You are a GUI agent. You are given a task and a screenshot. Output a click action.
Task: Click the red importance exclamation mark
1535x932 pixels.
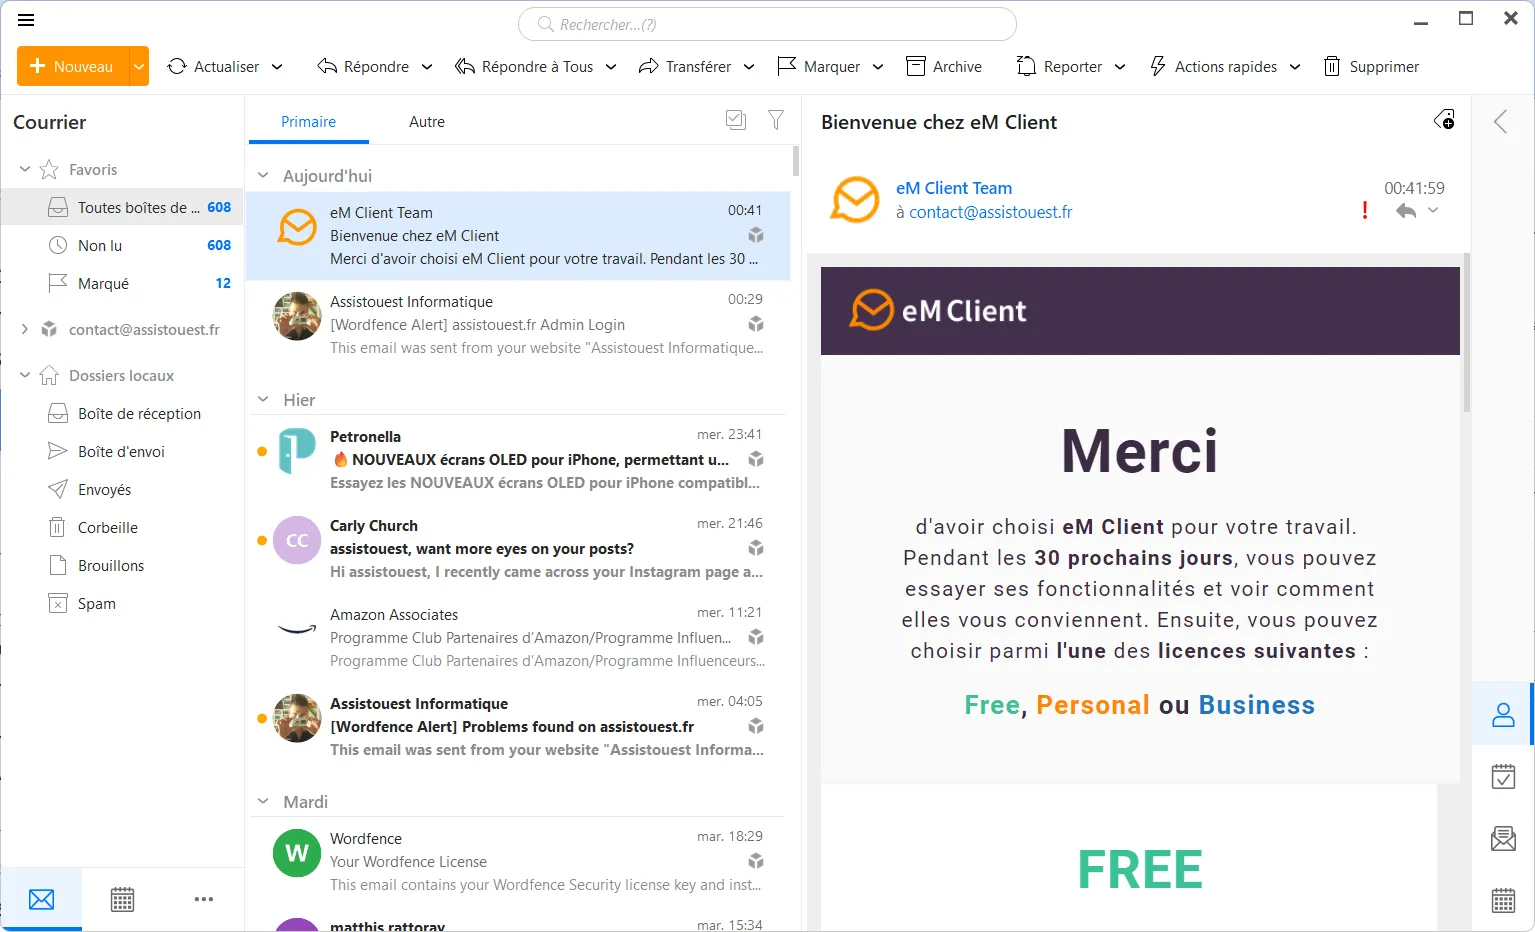1365,210
